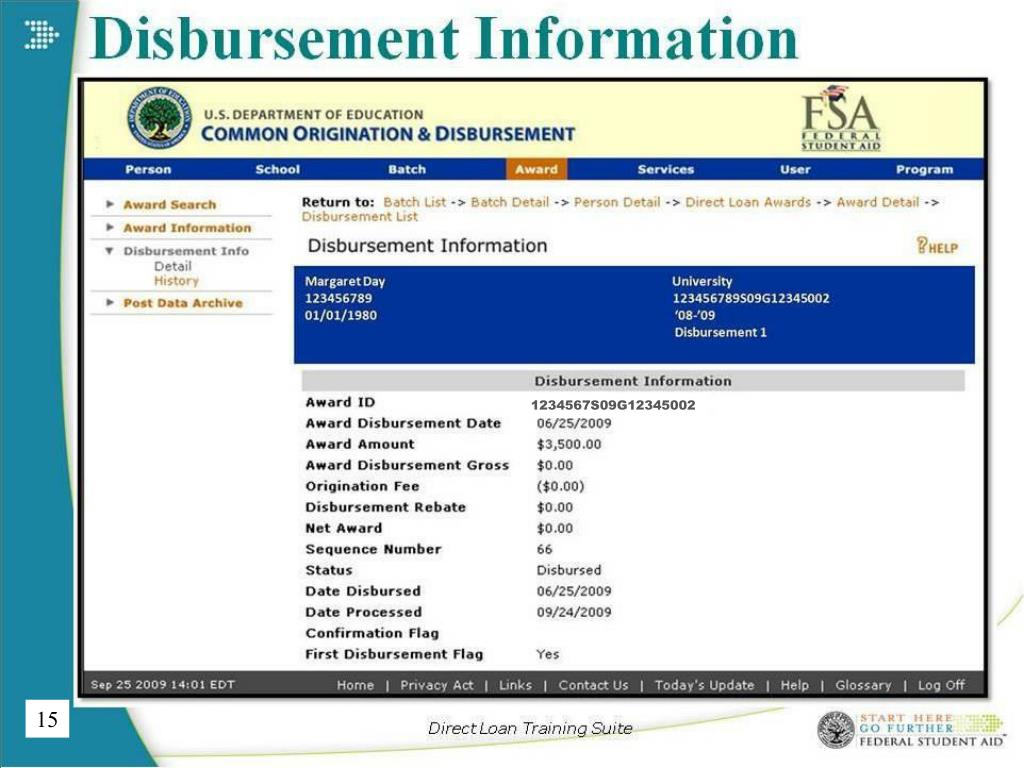Select the Award tab
Image resolution: width=1024 pixels, height=768 pixels.
pos(536,169)
